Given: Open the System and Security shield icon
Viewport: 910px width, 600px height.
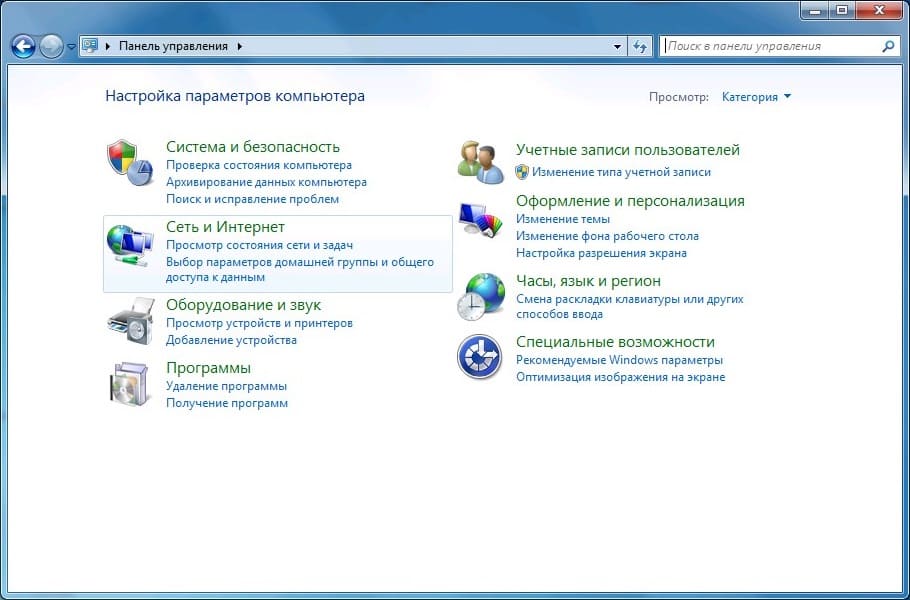Looking at the screenshot, I should [x=129, y=162].
